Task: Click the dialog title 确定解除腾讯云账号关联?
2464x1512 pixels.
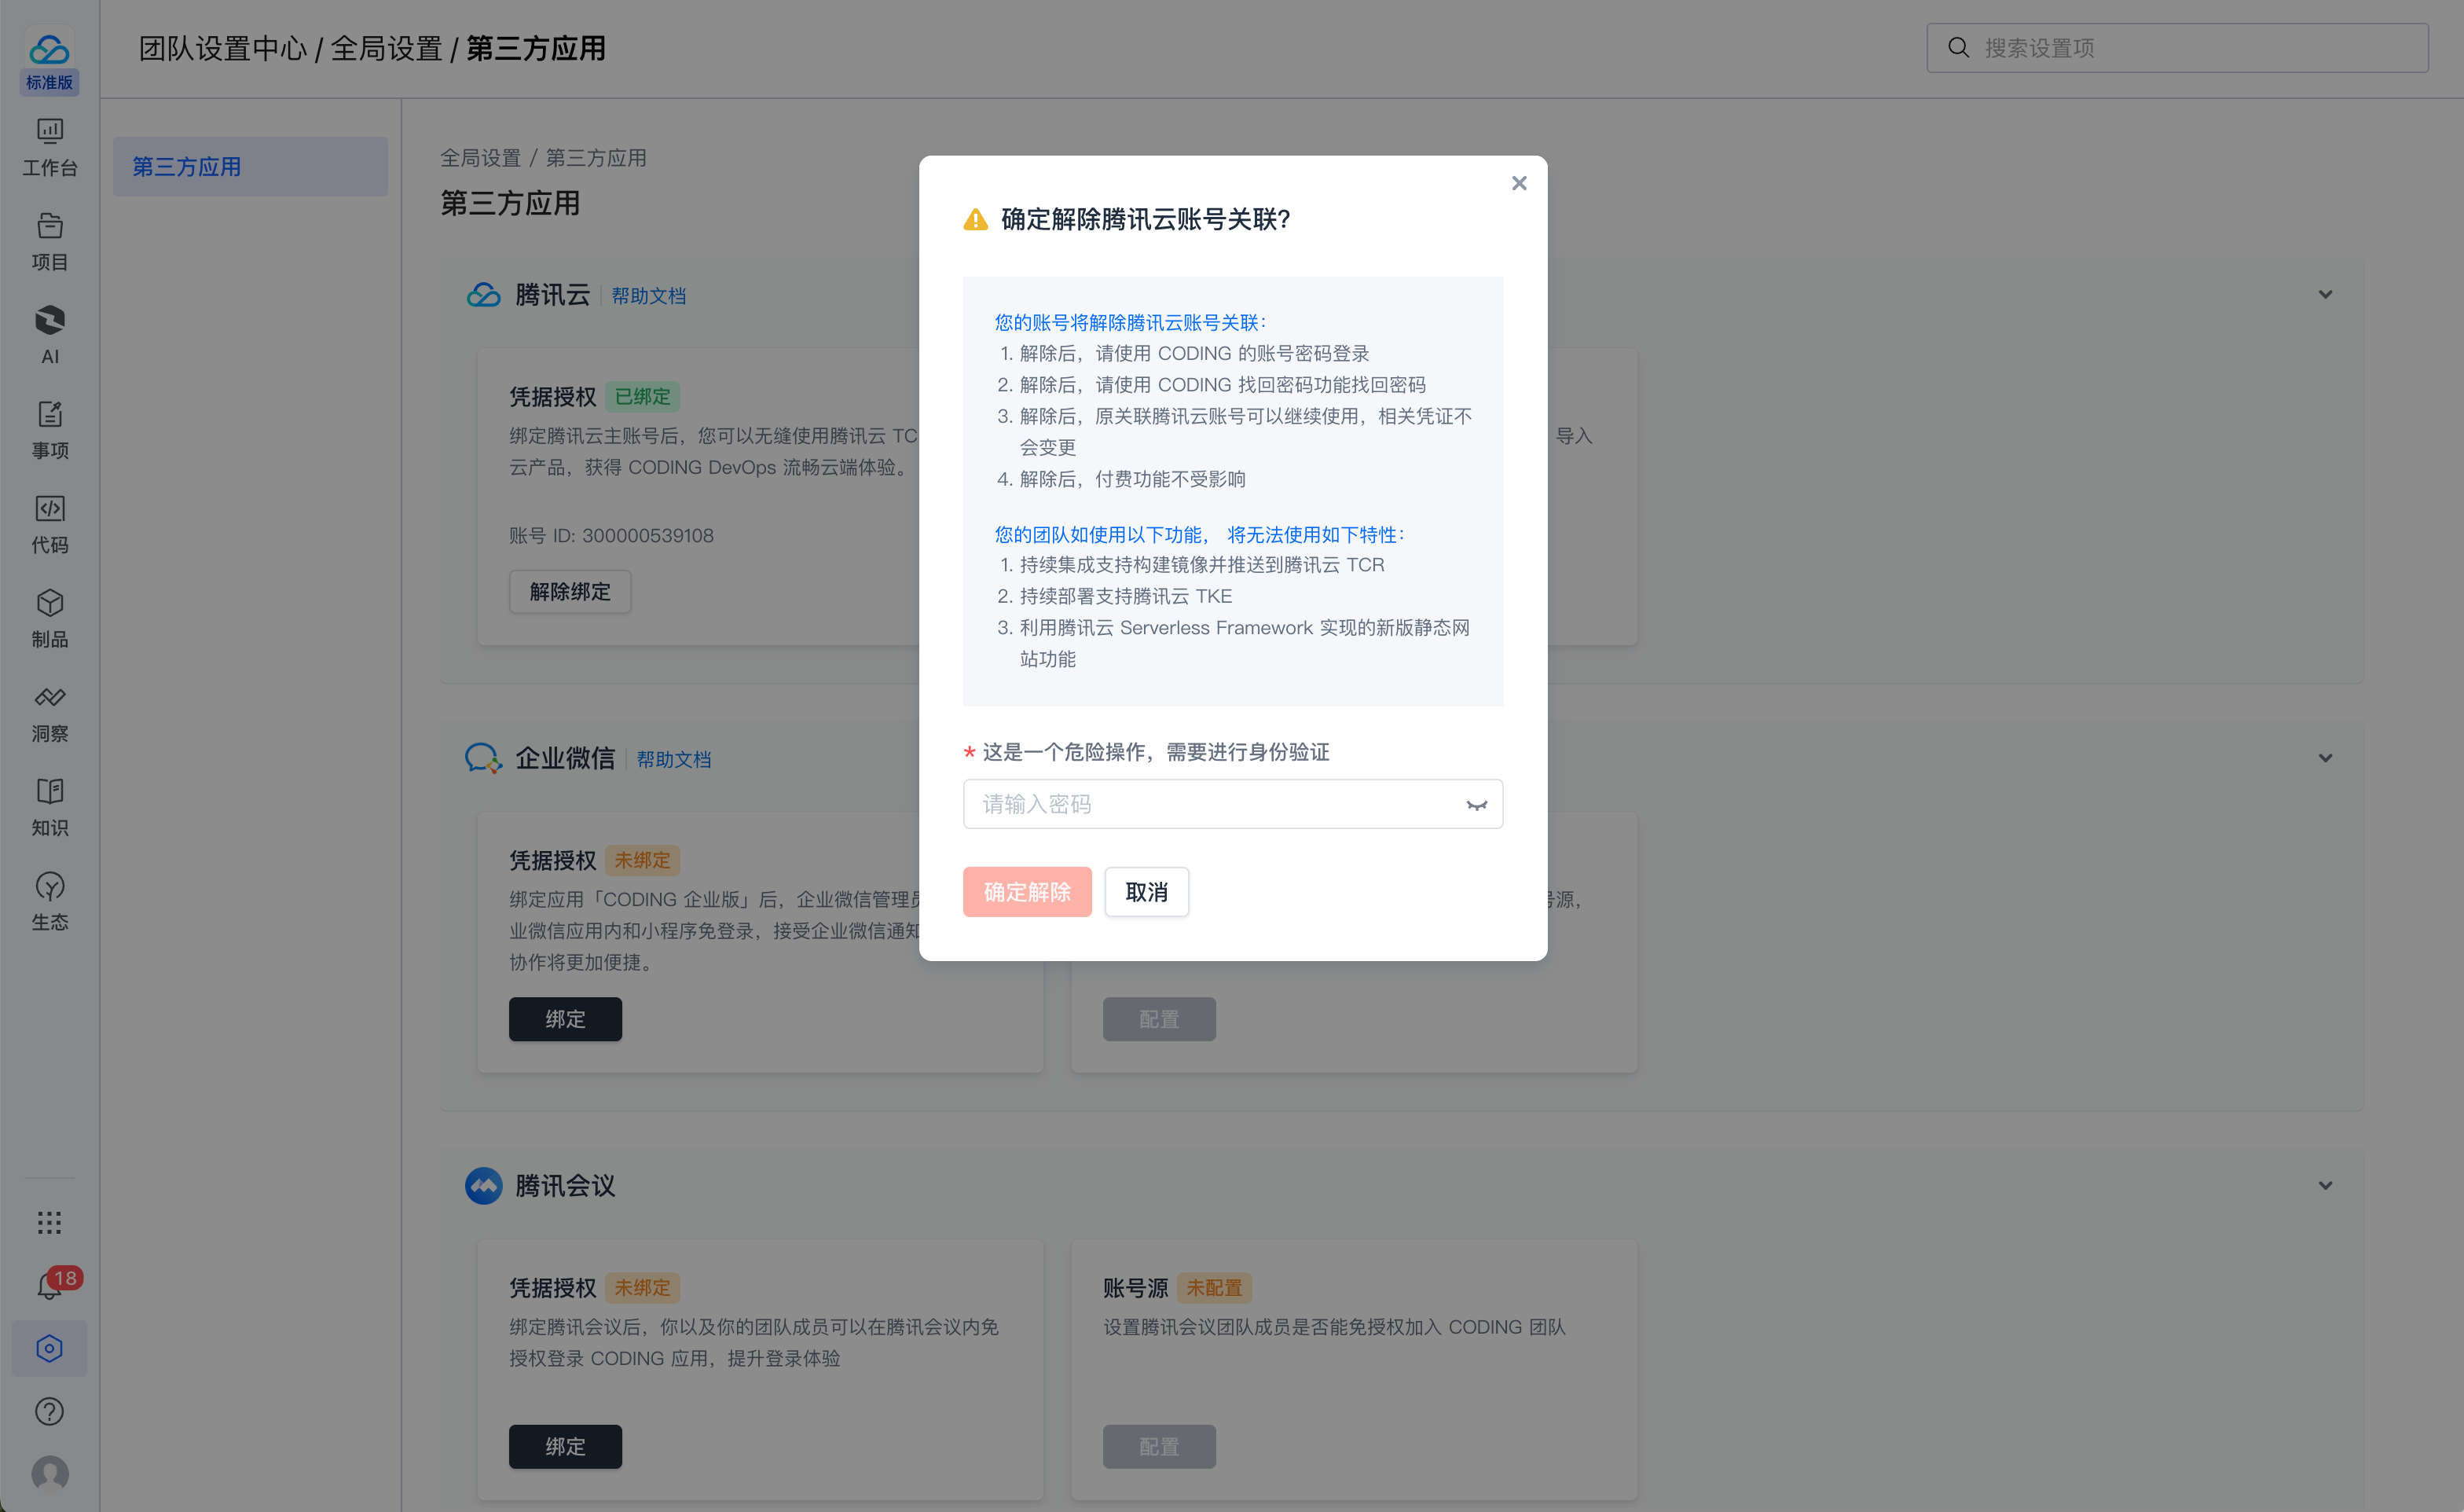Action: pos(1145,219)
